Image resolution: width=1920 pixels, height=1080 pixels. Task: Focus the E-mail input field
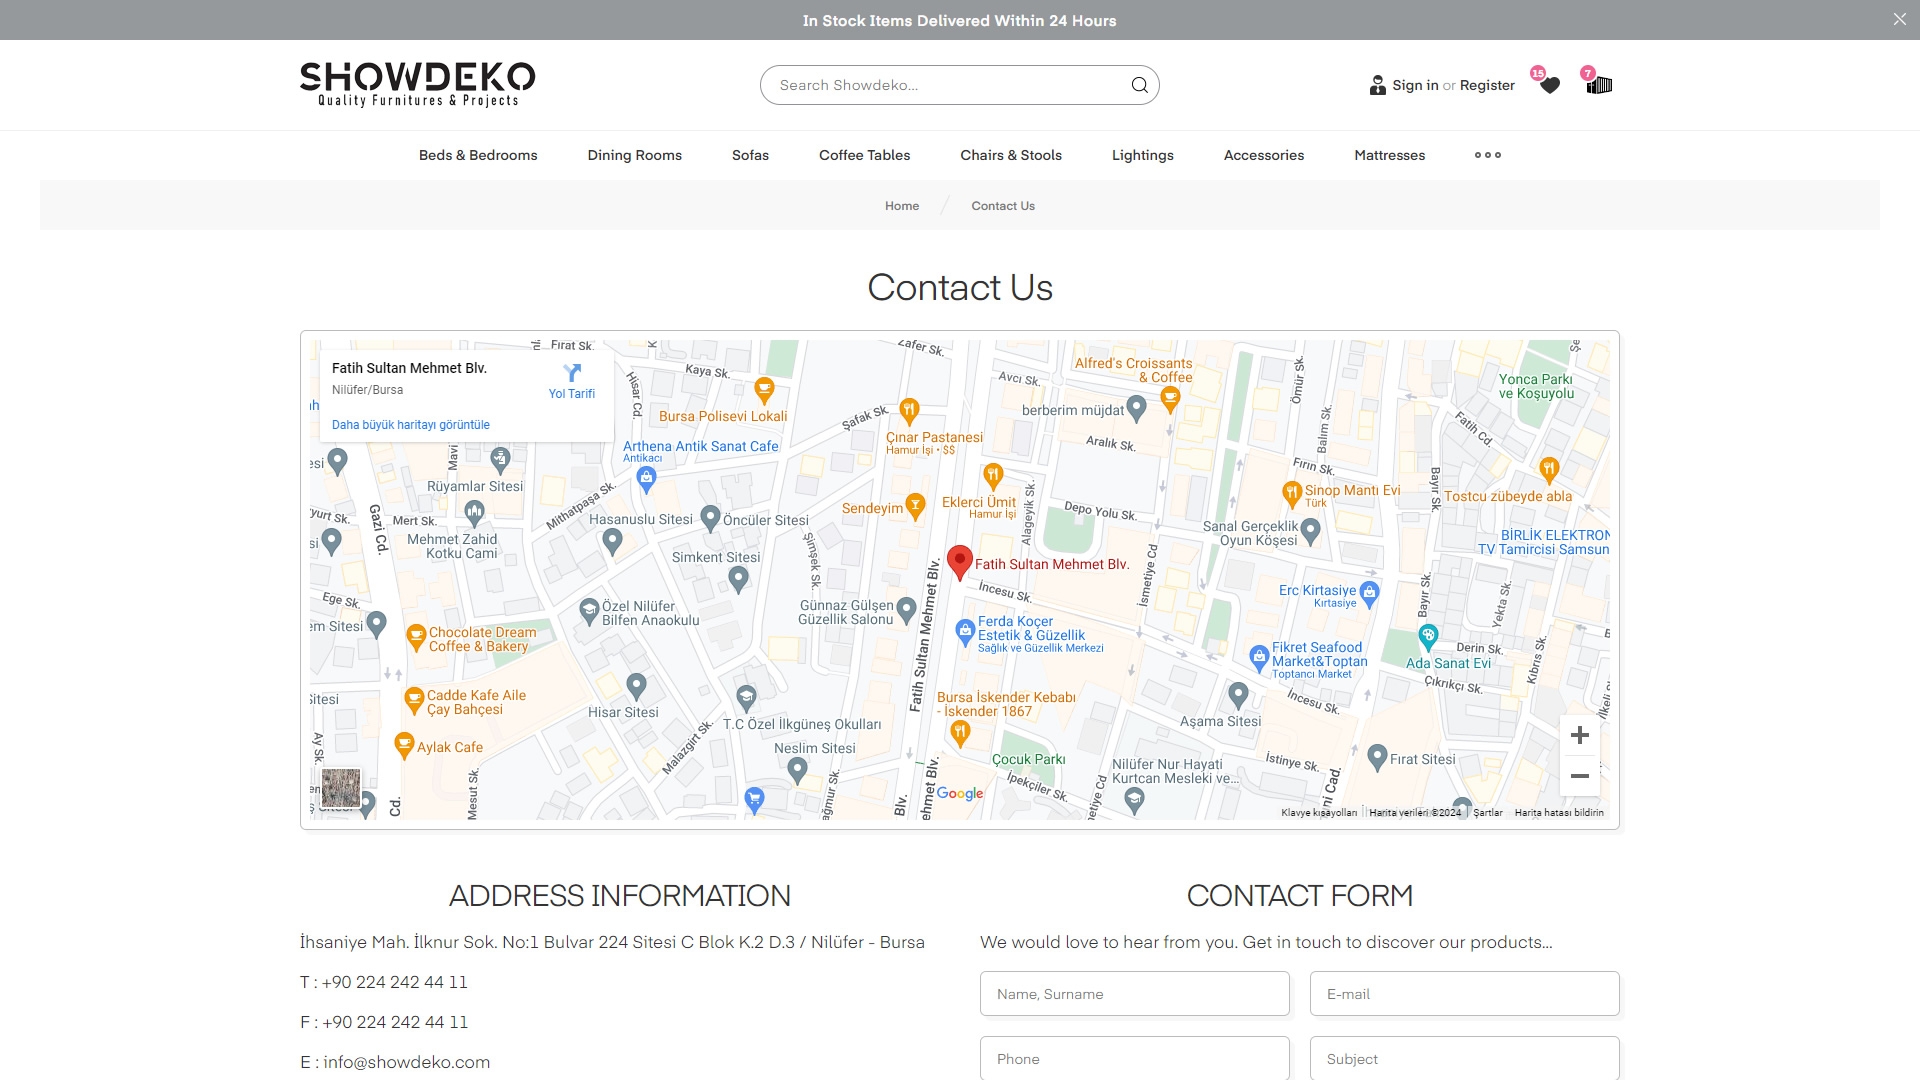1464,994
